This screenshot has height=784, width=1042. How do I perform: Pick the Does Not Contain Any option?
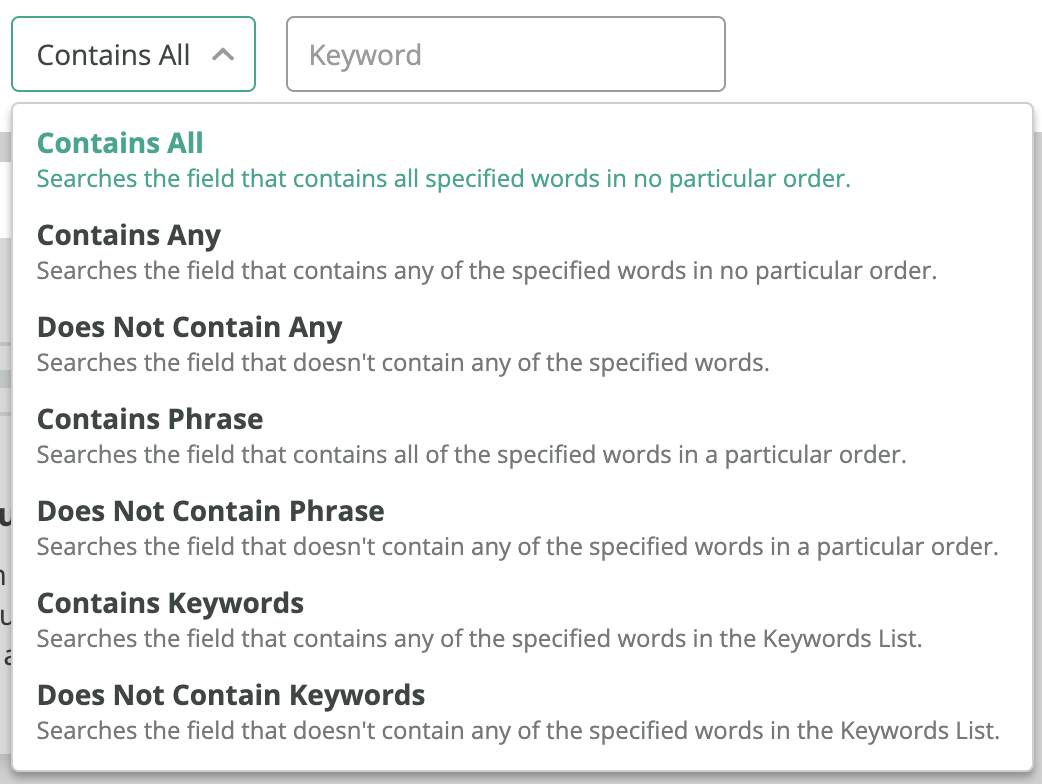click(x=522, y=344)
